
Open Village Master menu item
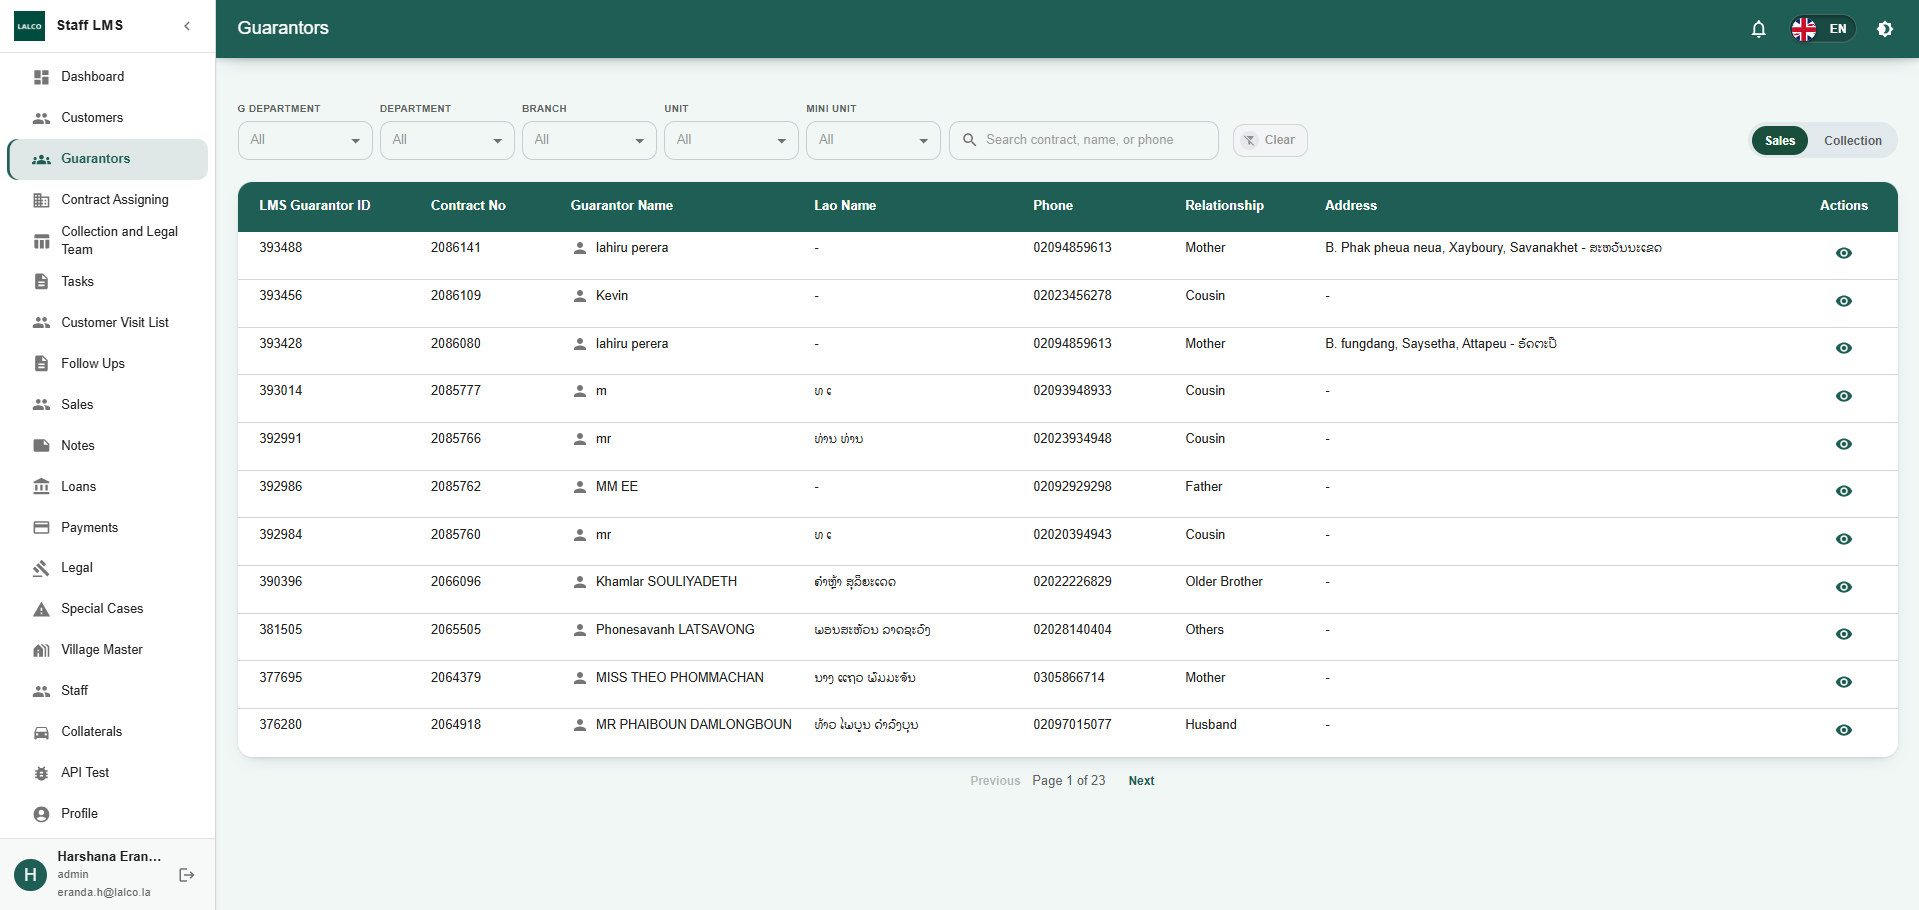108,650
